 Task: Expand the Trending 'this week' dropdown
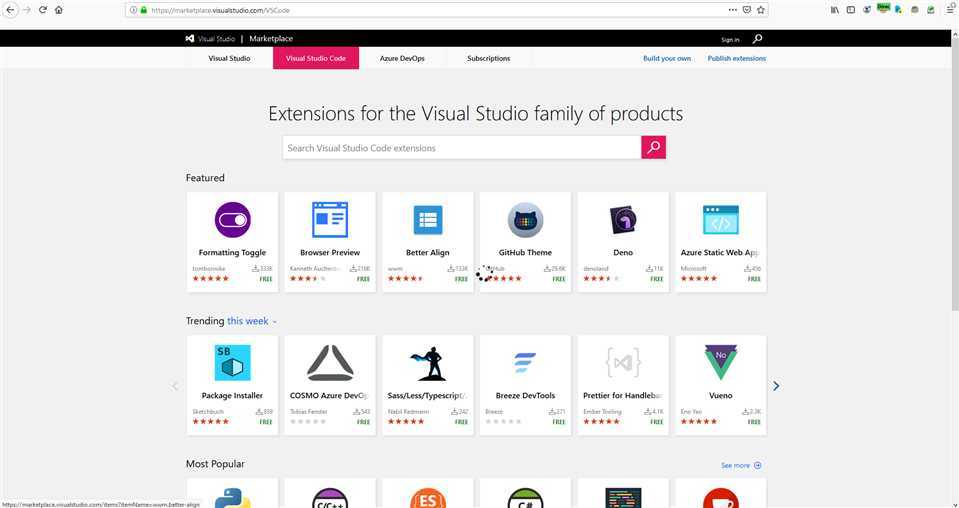pos(252,321)
